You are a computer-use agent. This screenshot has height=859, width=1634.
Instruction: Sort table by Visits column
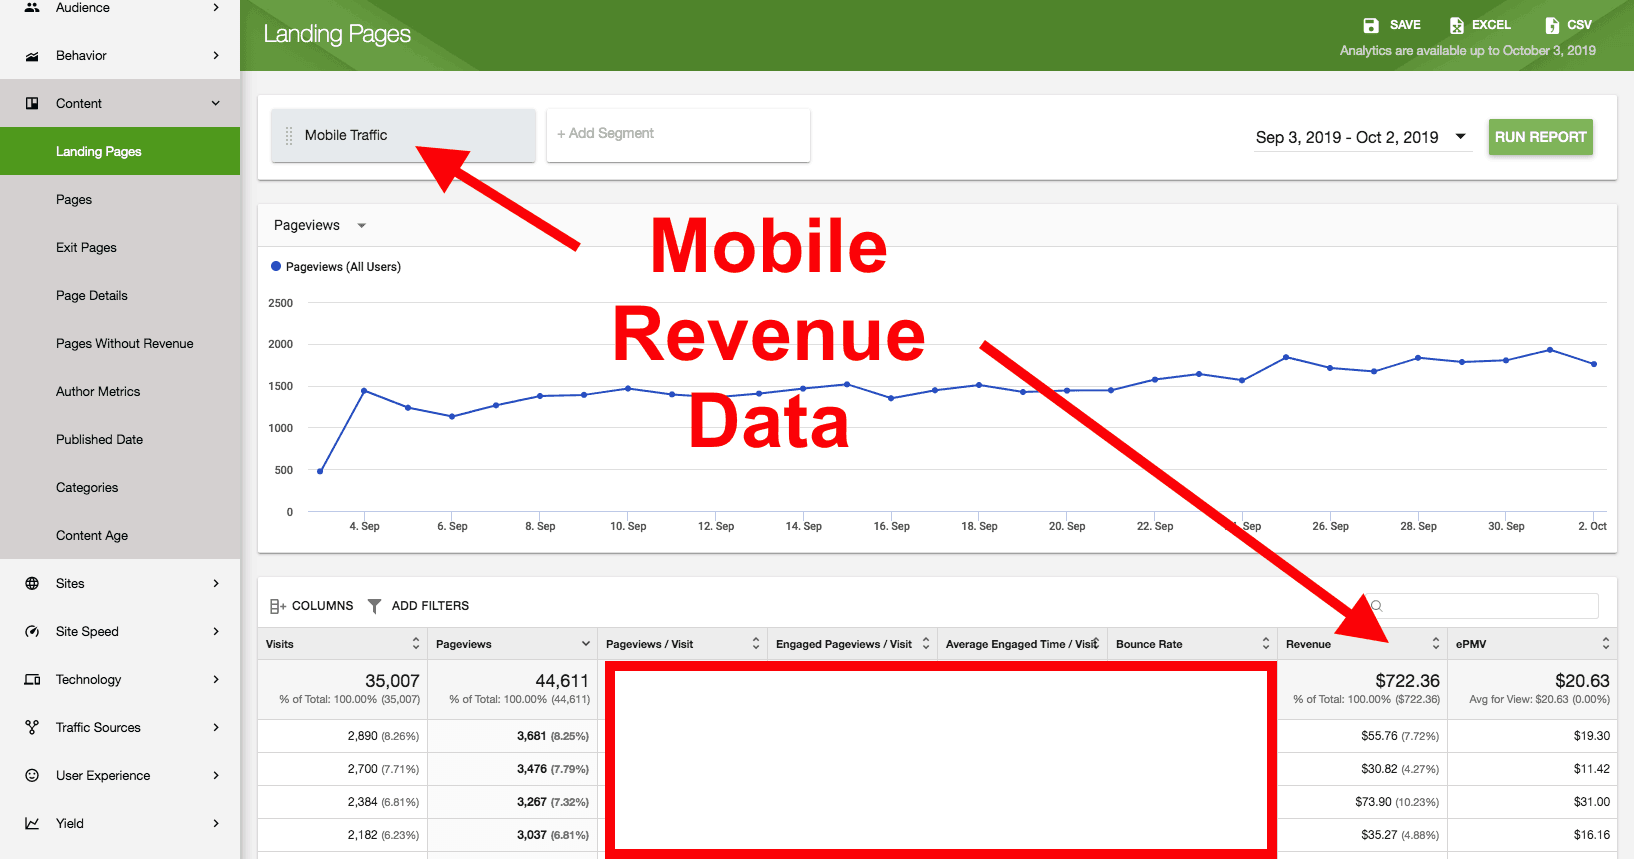tap(416, 644)
